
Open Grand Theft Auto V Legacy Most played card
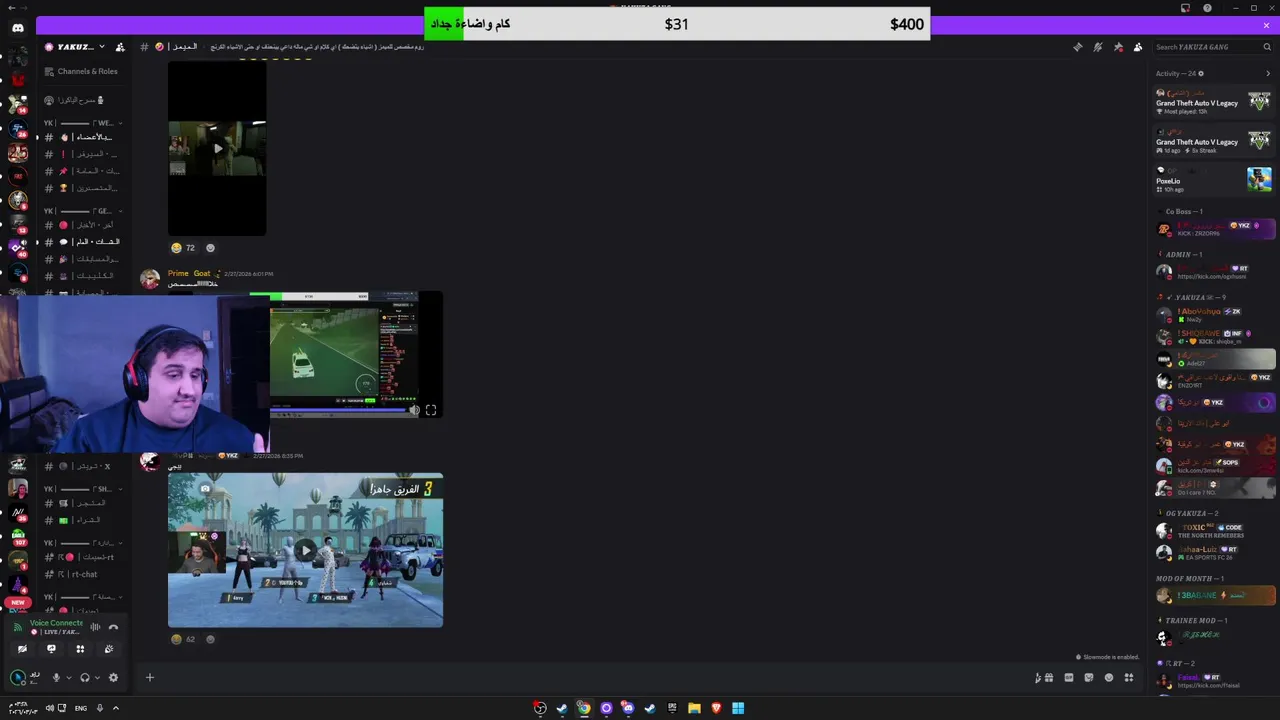(1213, 102)
